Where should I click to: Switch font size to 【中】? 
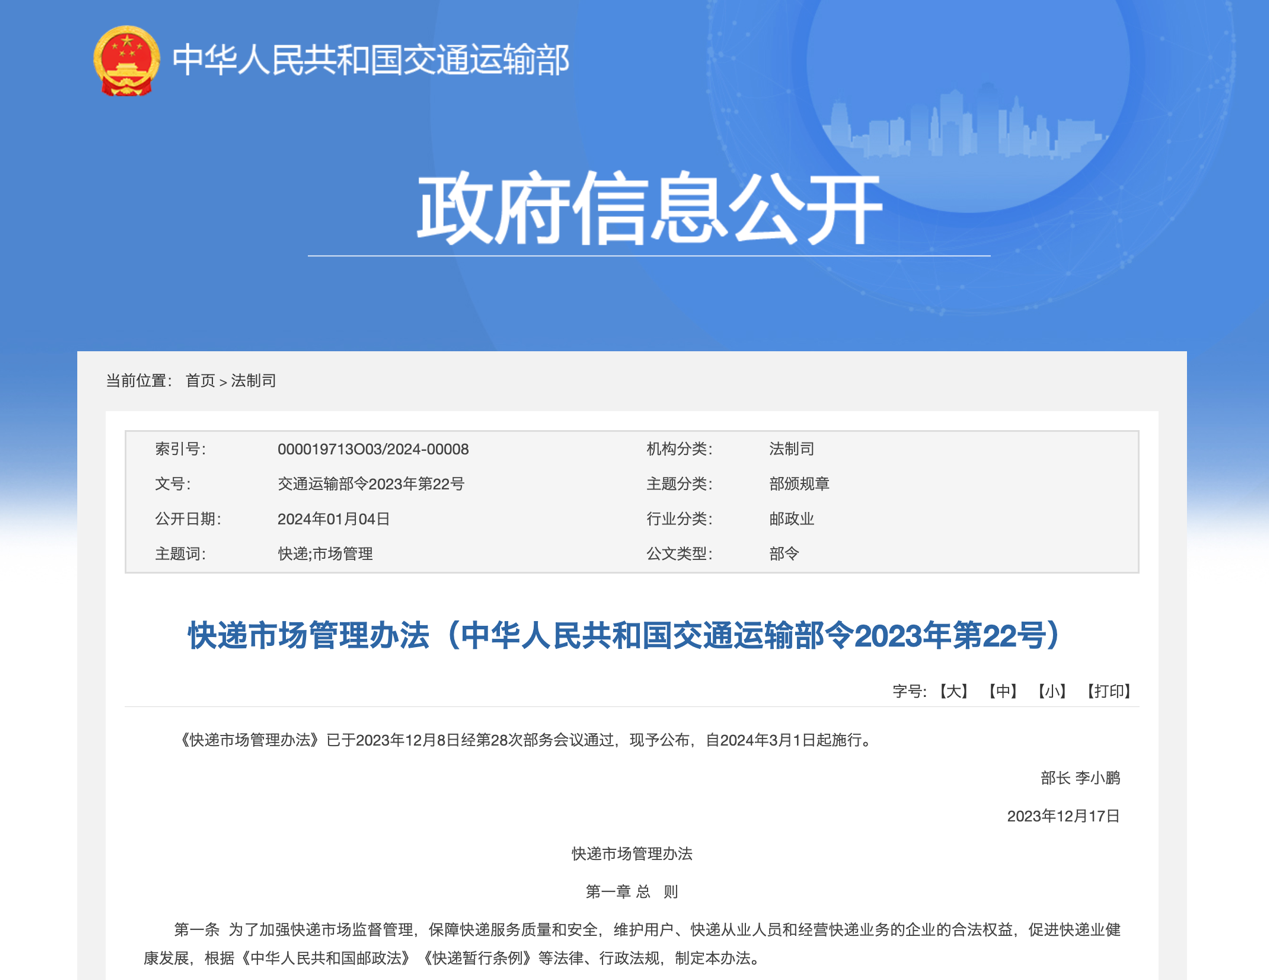pyautogui.click(x=1003, y=691)
